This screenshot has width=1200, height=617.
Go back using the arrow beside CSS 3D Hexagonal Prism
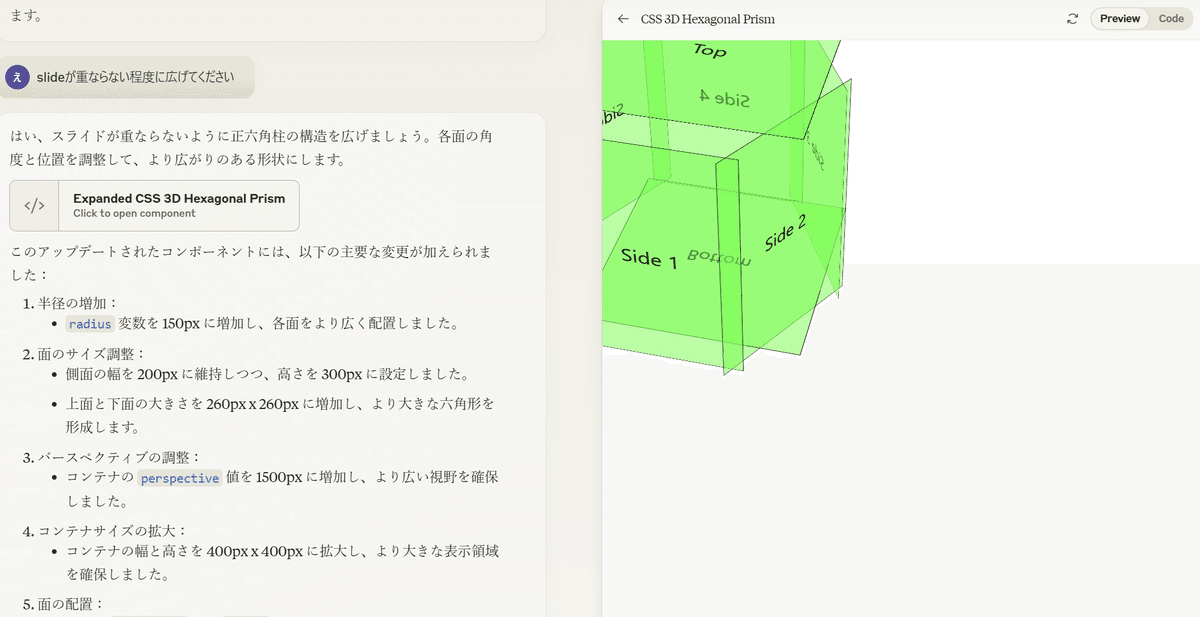point(623,19)
